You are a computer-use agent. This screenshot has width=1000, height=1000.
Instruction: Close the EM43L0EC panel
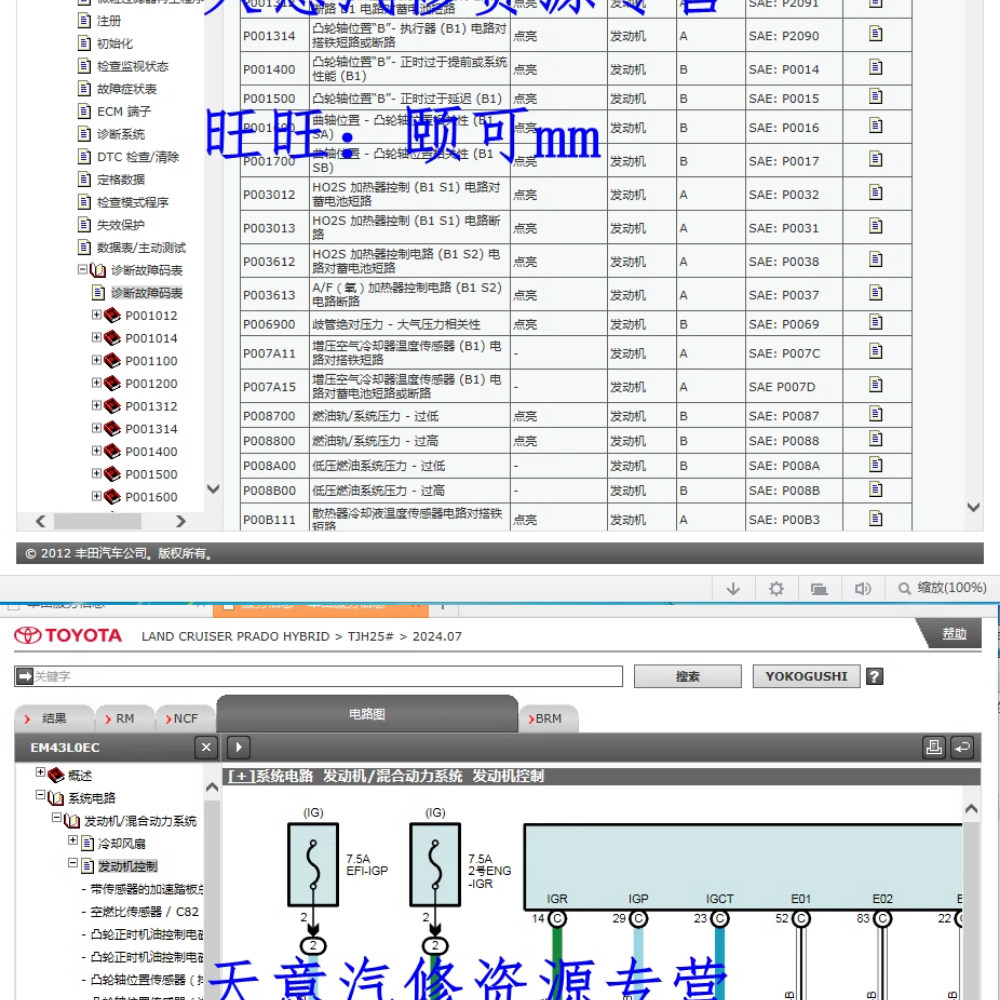(x=206, y=747)
